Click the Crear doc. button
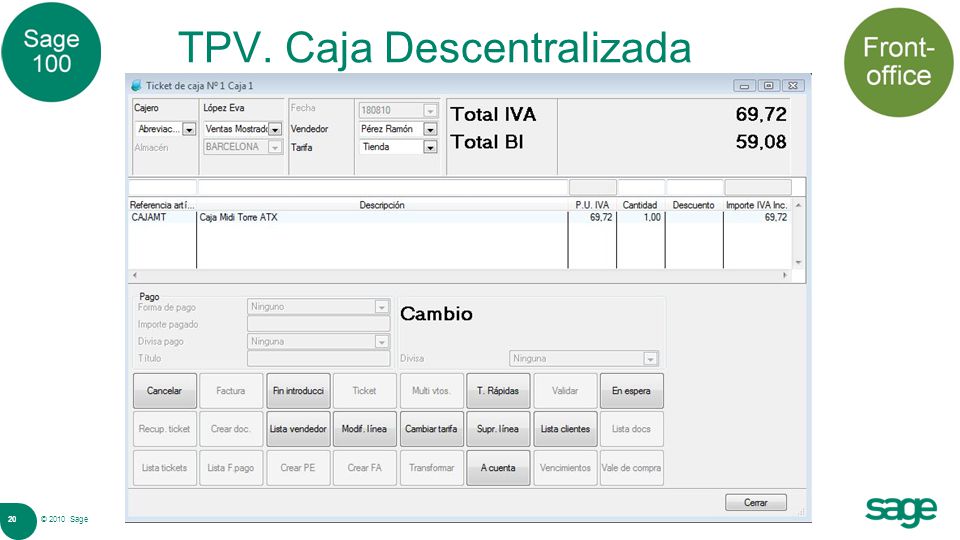Image resolution: width=960 pixels, height=540 pixels. tap(231, 429)
